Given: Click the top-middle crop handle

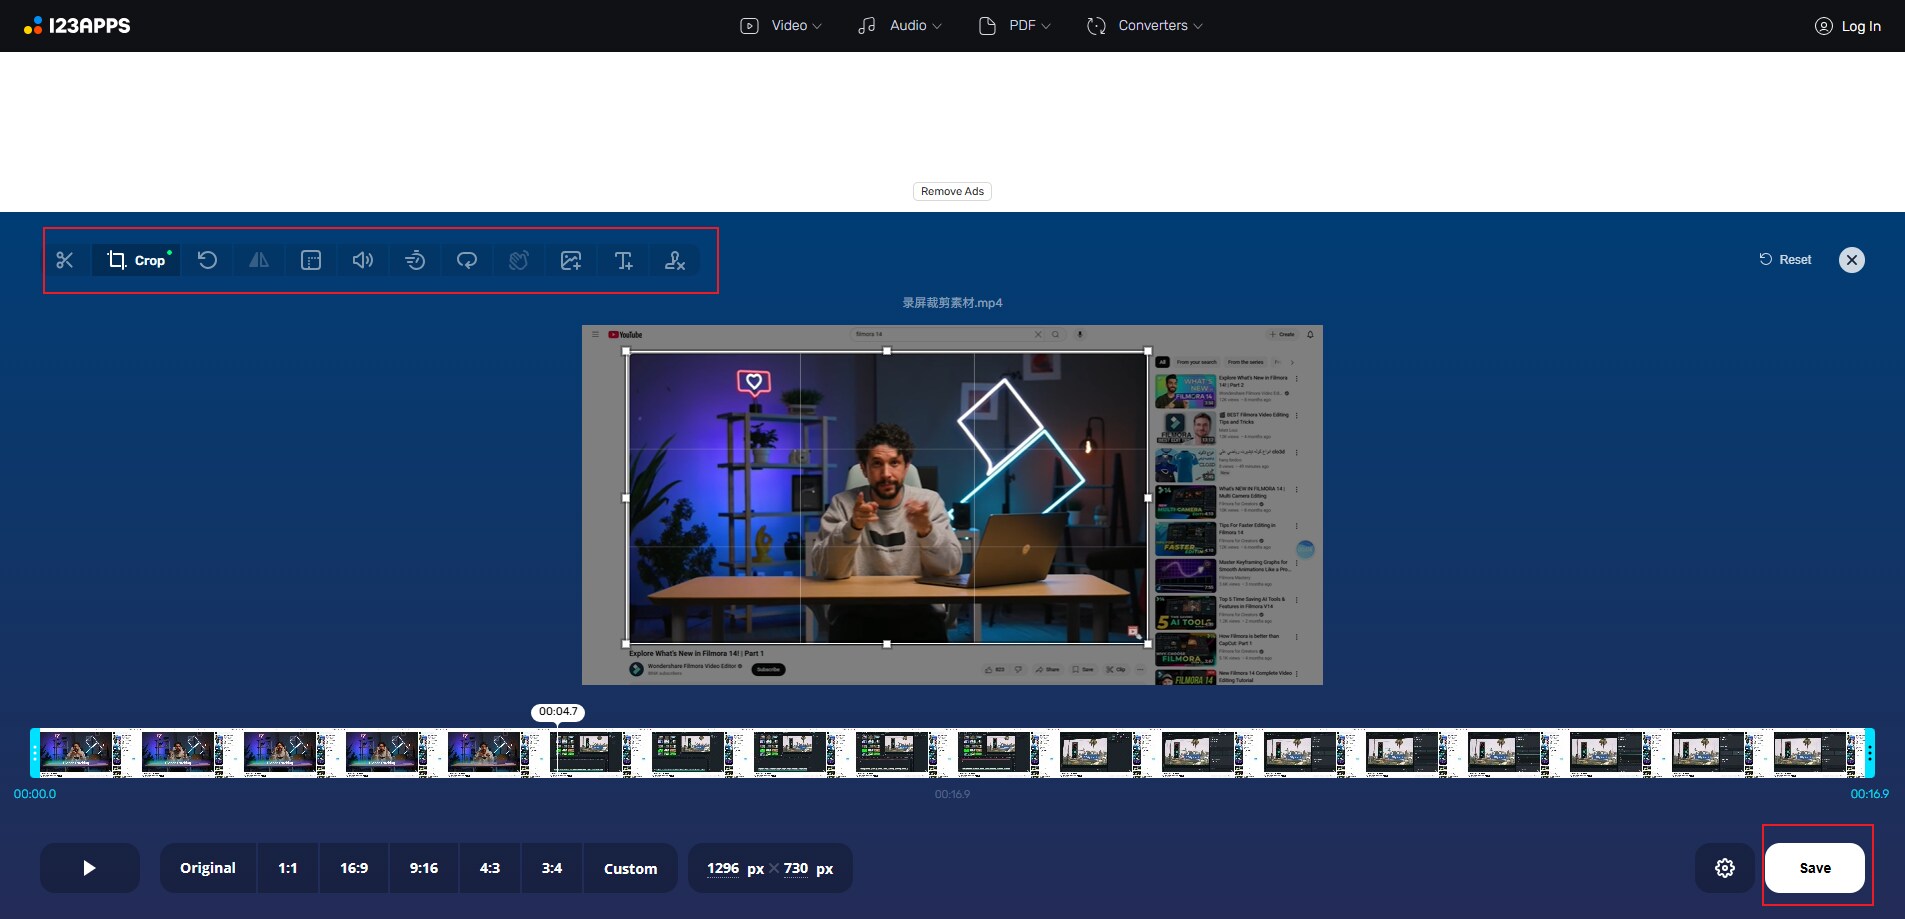Looking at the screenshot, I should 887,351.
